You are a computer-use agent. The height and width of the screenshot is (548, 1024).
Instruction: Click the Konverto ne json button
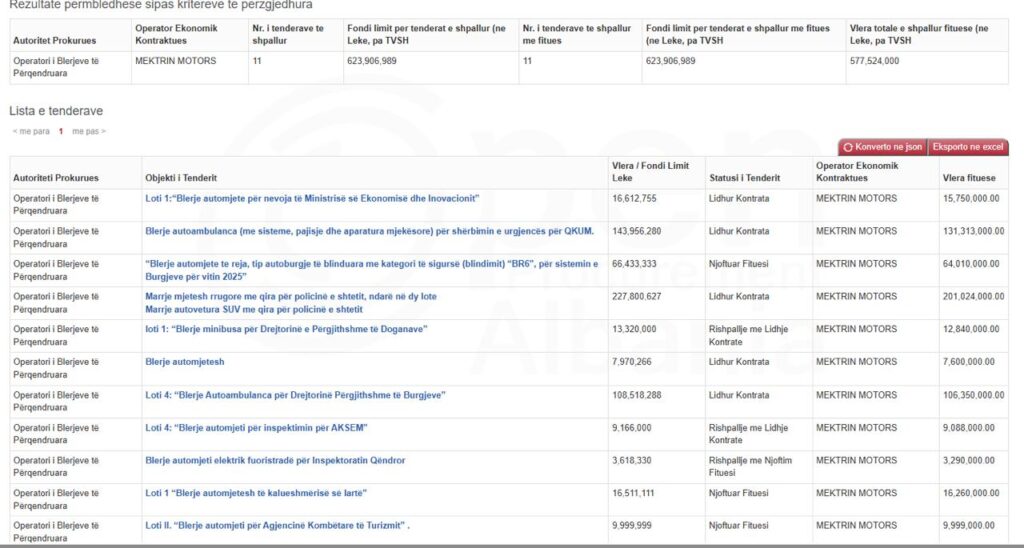tap(883, 147)
